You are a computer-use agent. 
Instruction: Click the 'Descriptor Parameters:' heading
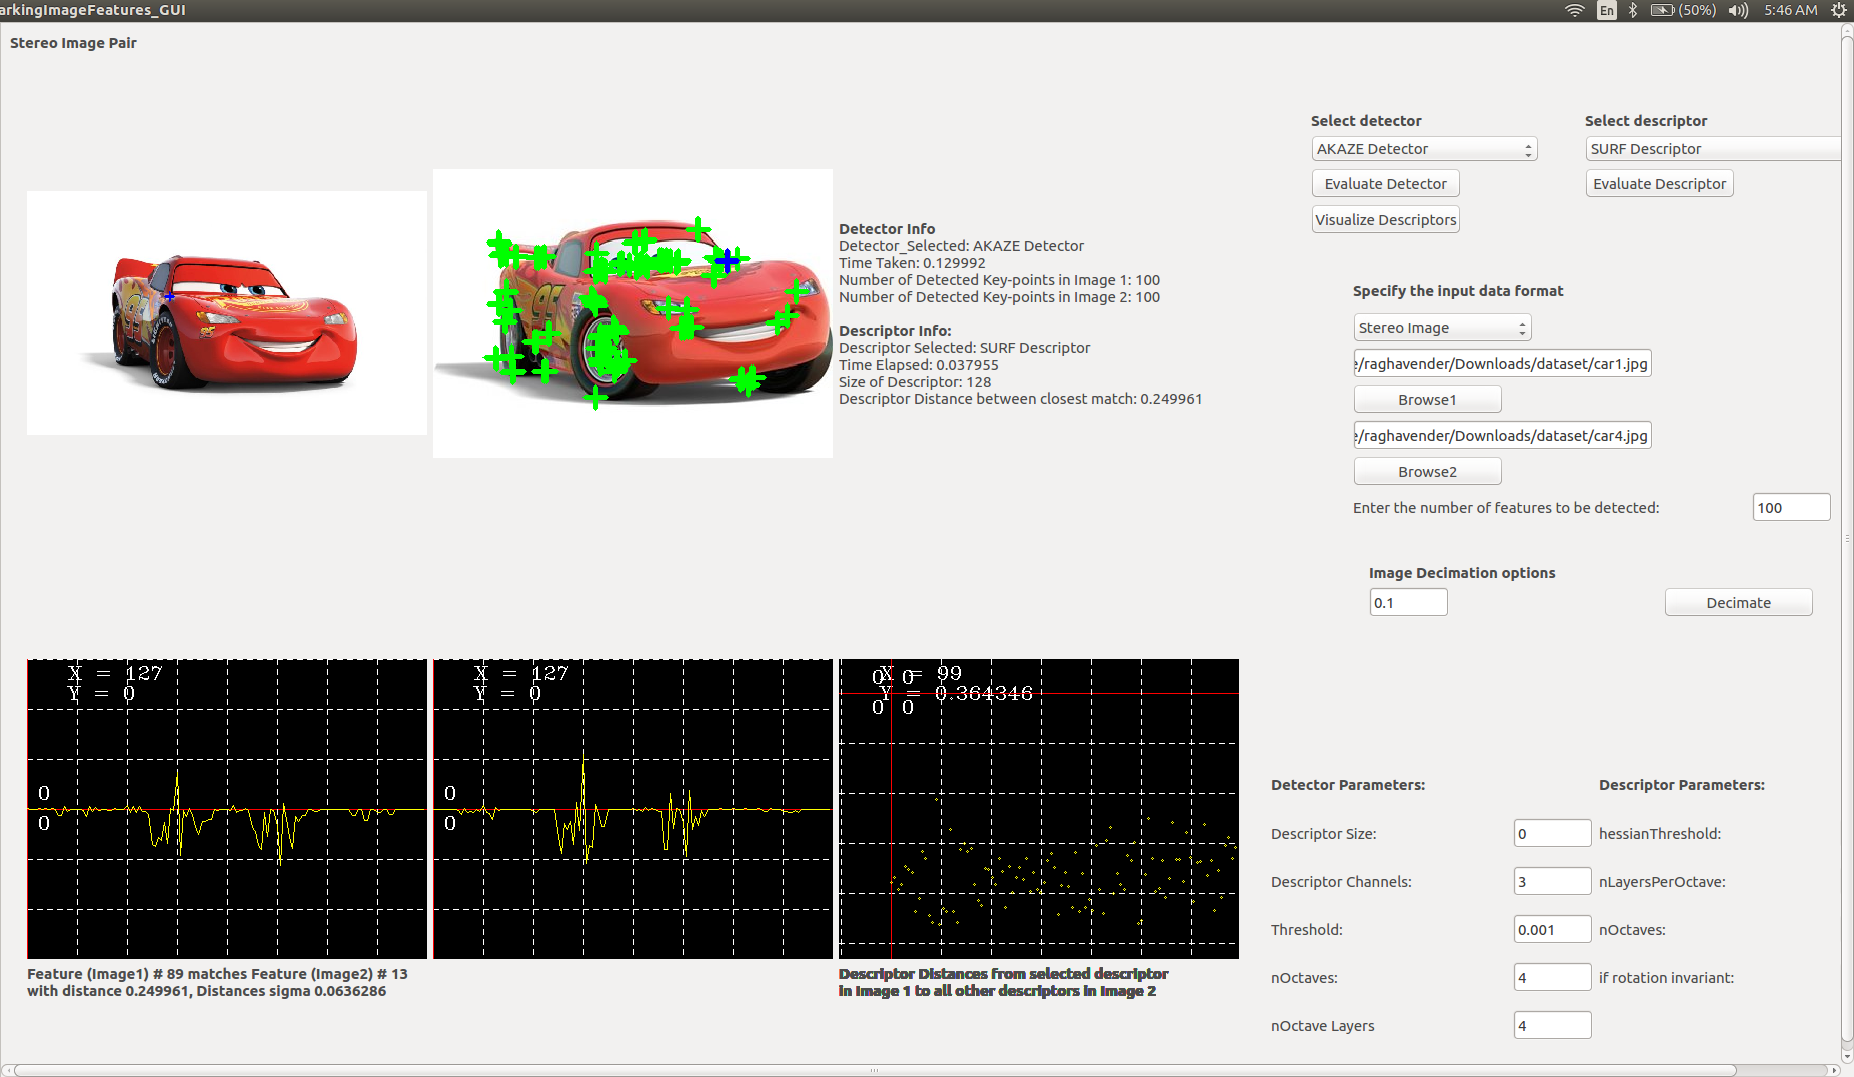[x=1682, y=785]
